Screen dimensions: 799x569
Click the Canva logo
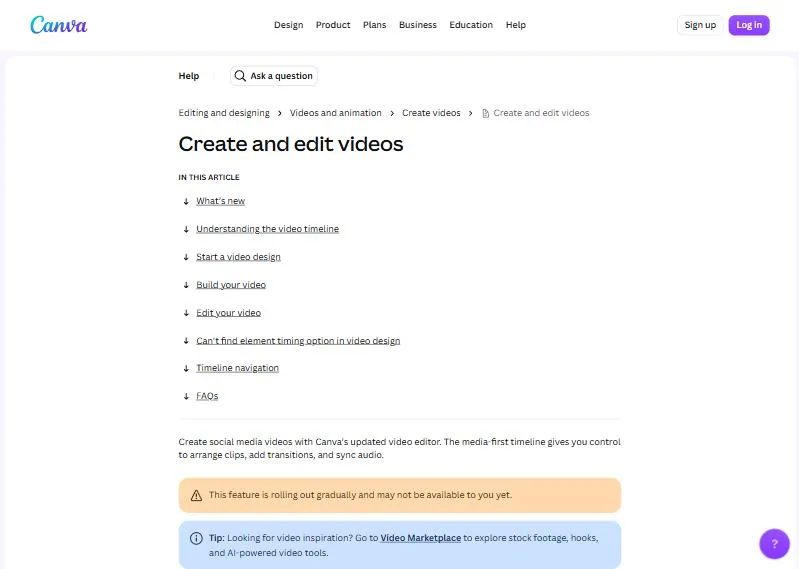(59, 24)
